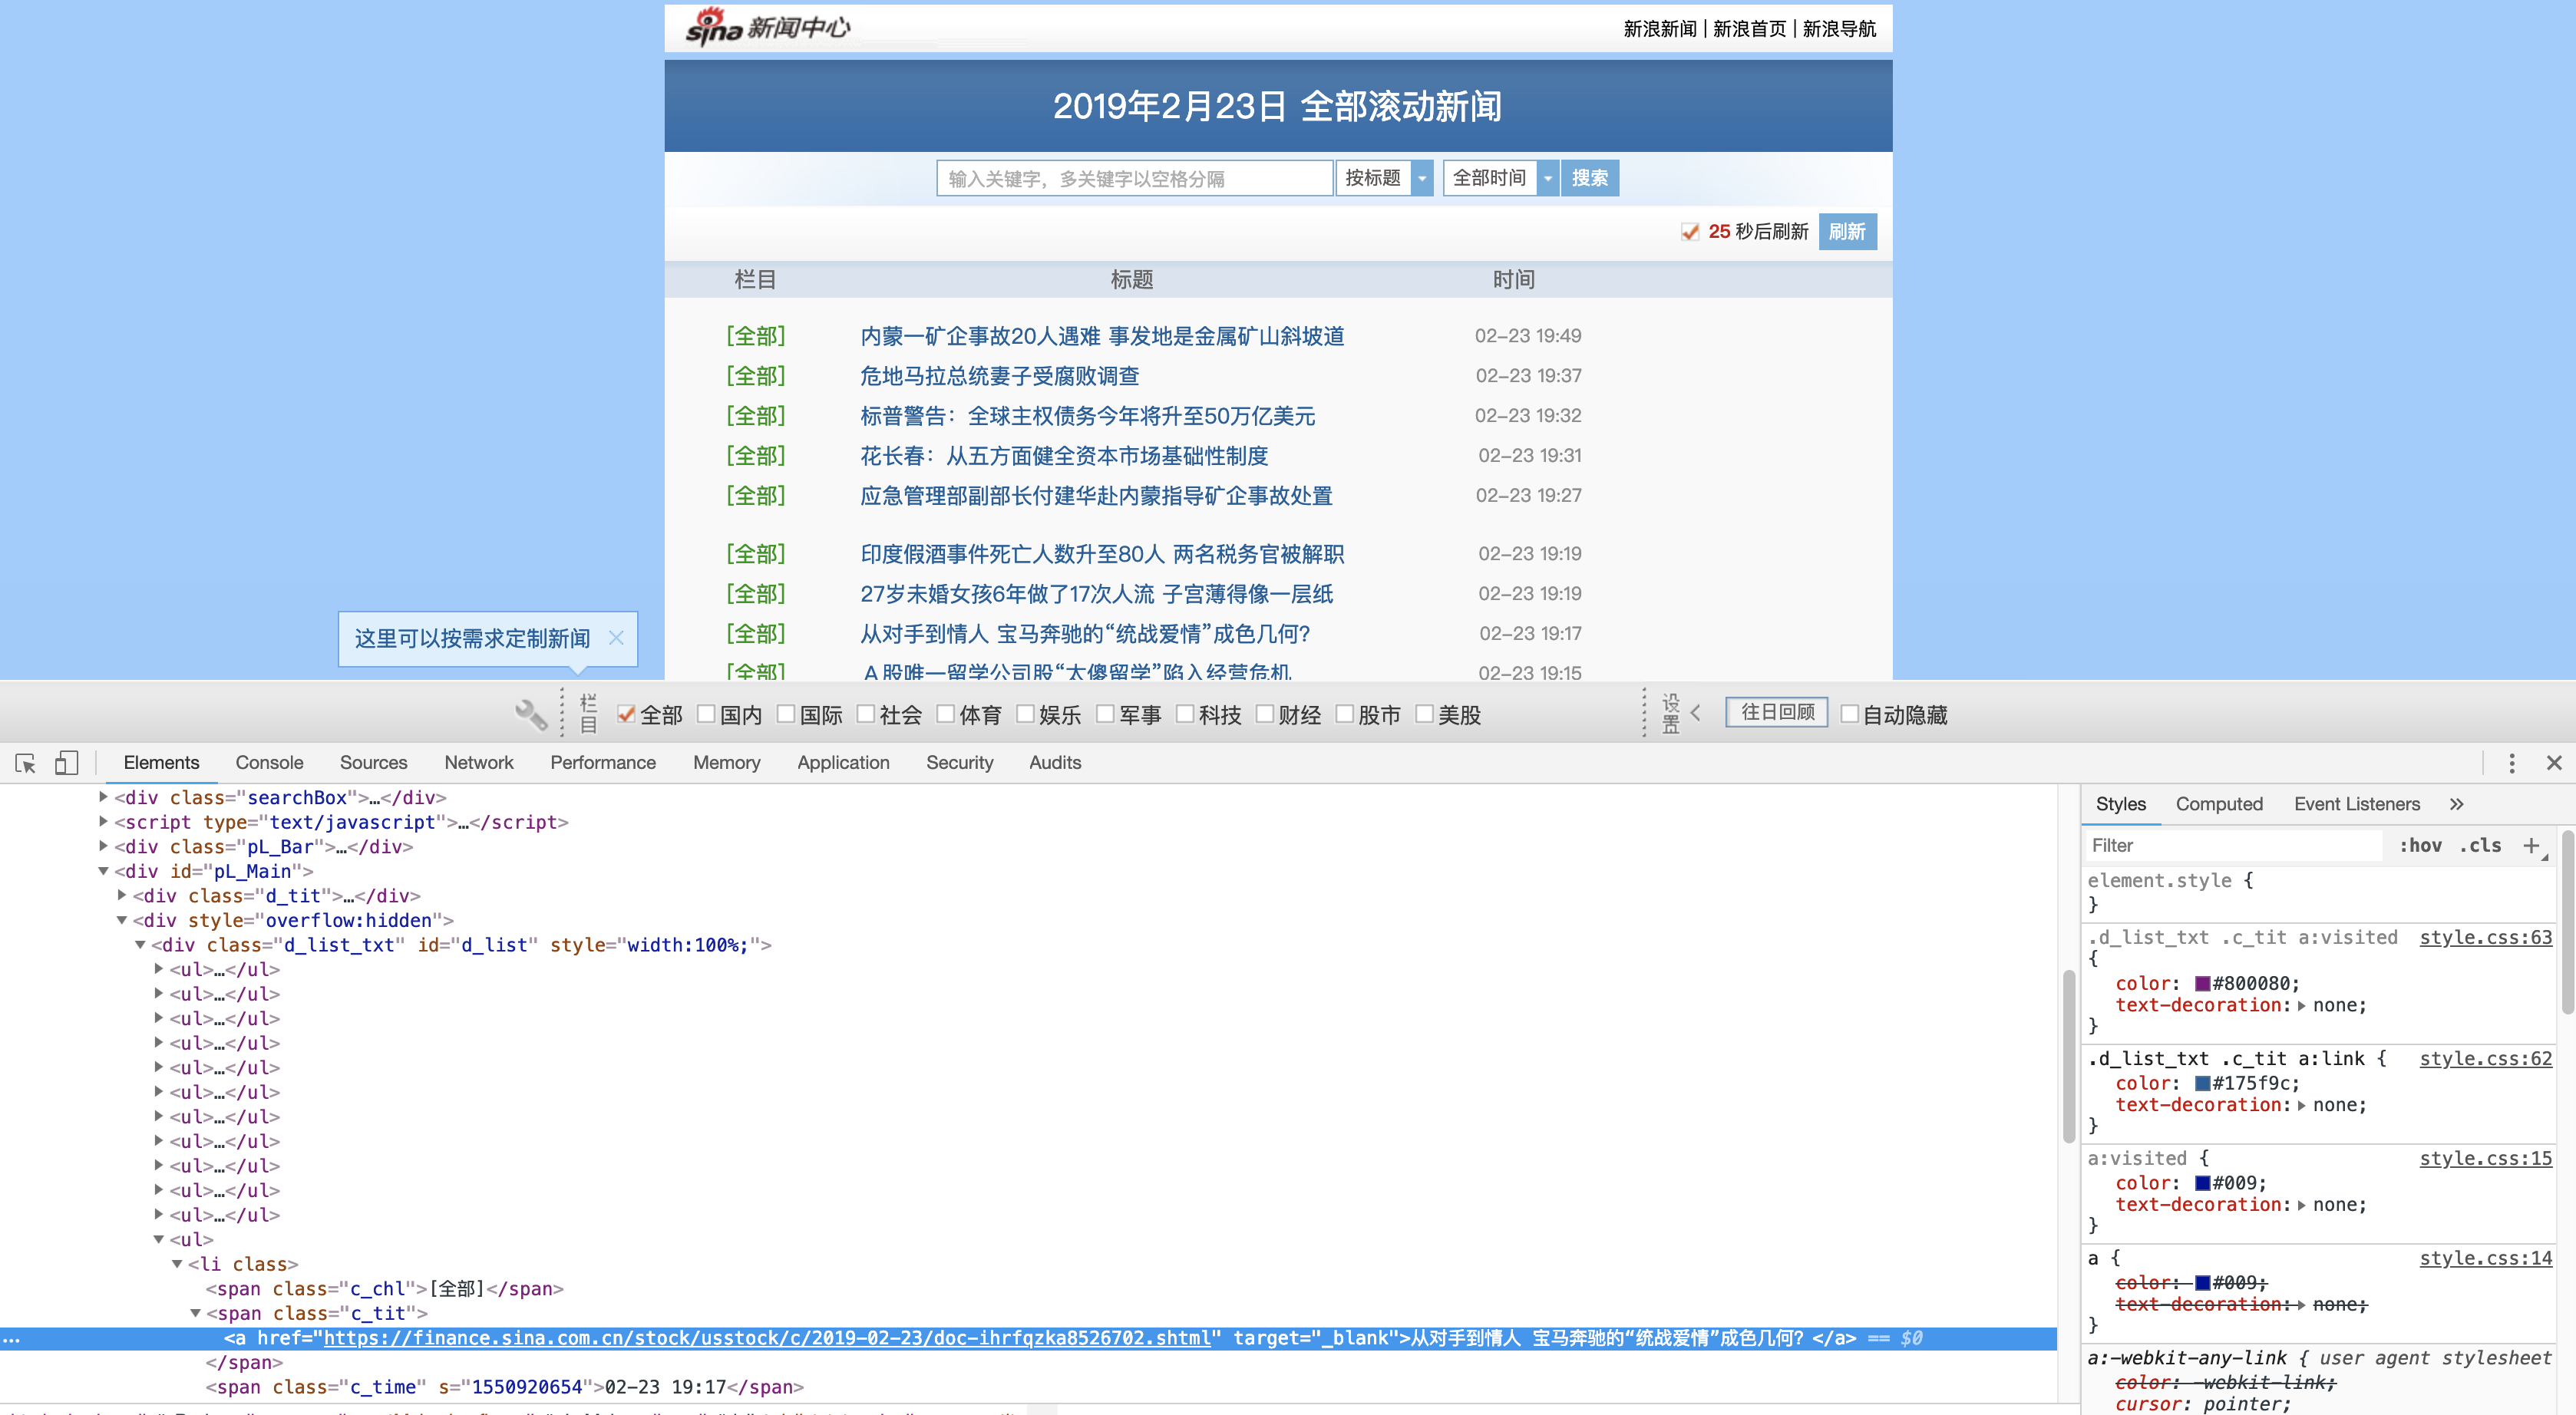Screen dimensions: 2576x1415
Task: Expand the d_tit div in the DOM tree
Action: [x=122, y=895]
